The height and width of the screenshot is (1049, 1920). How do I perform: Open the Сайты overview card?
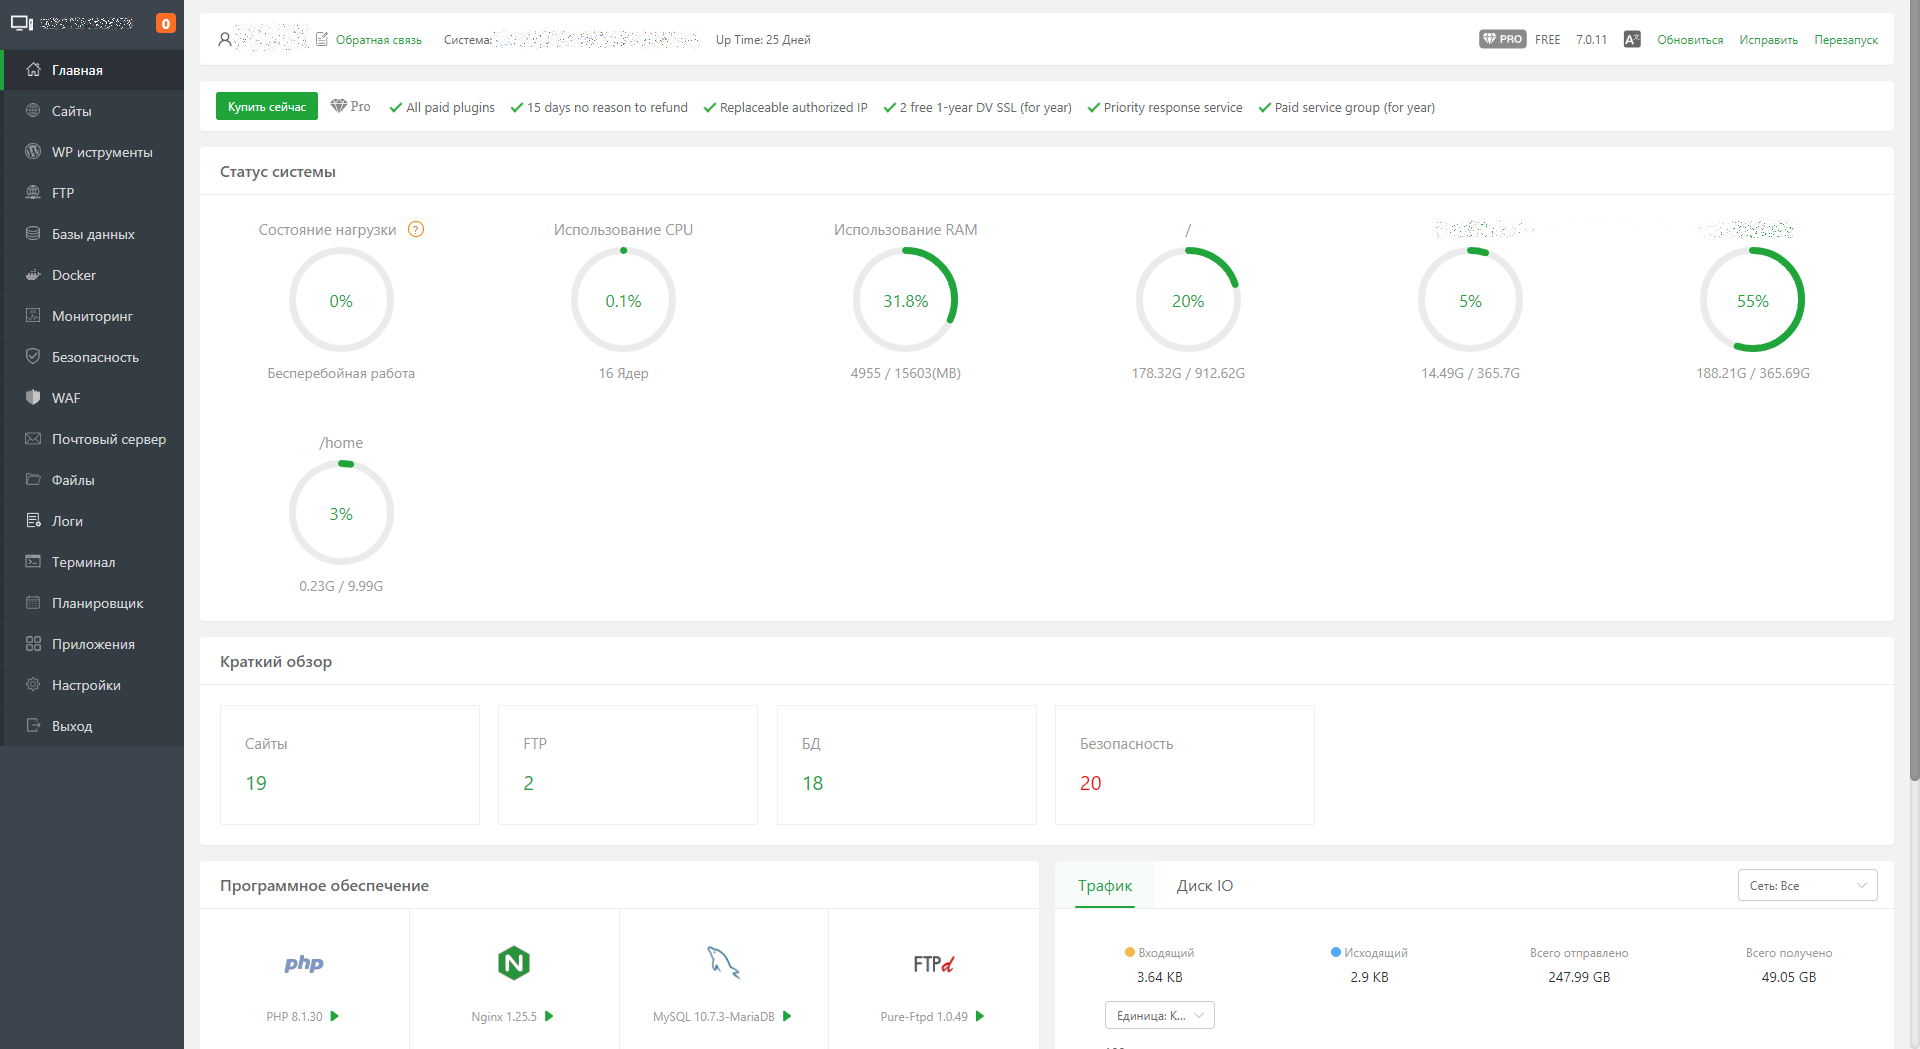[x=349, y=765]
